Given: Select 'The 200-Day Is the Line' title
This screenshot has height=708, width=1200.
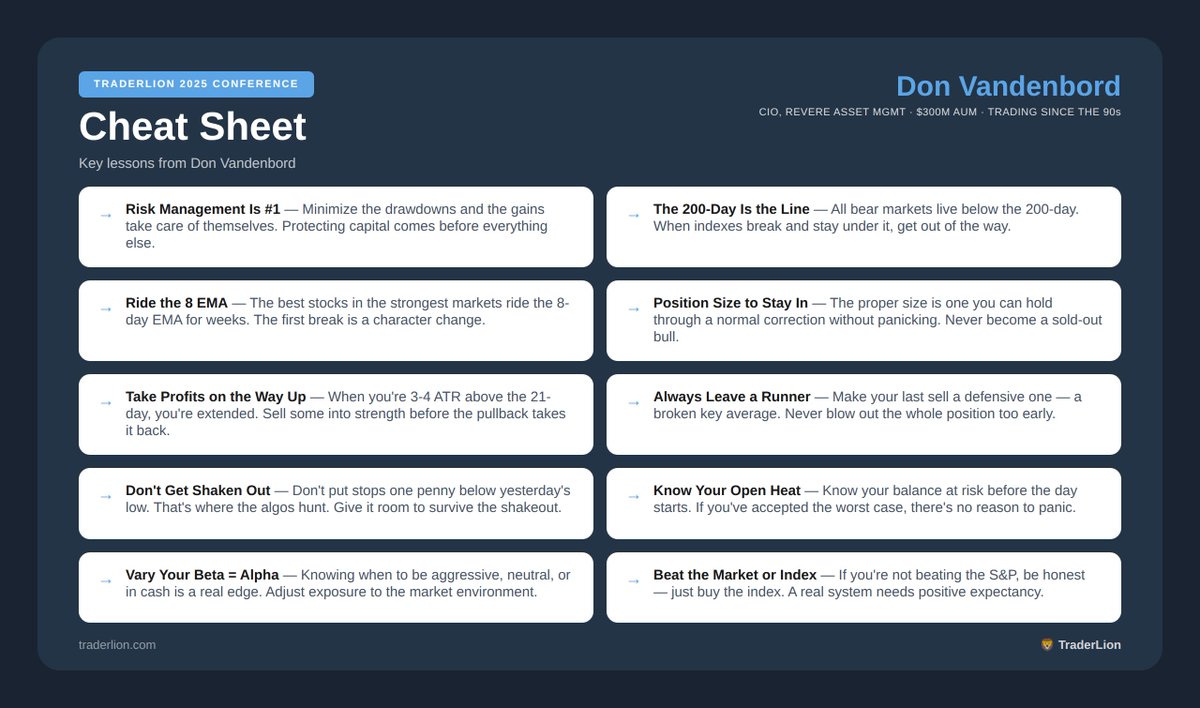Looking at the screenshot, I should (732, 209).
